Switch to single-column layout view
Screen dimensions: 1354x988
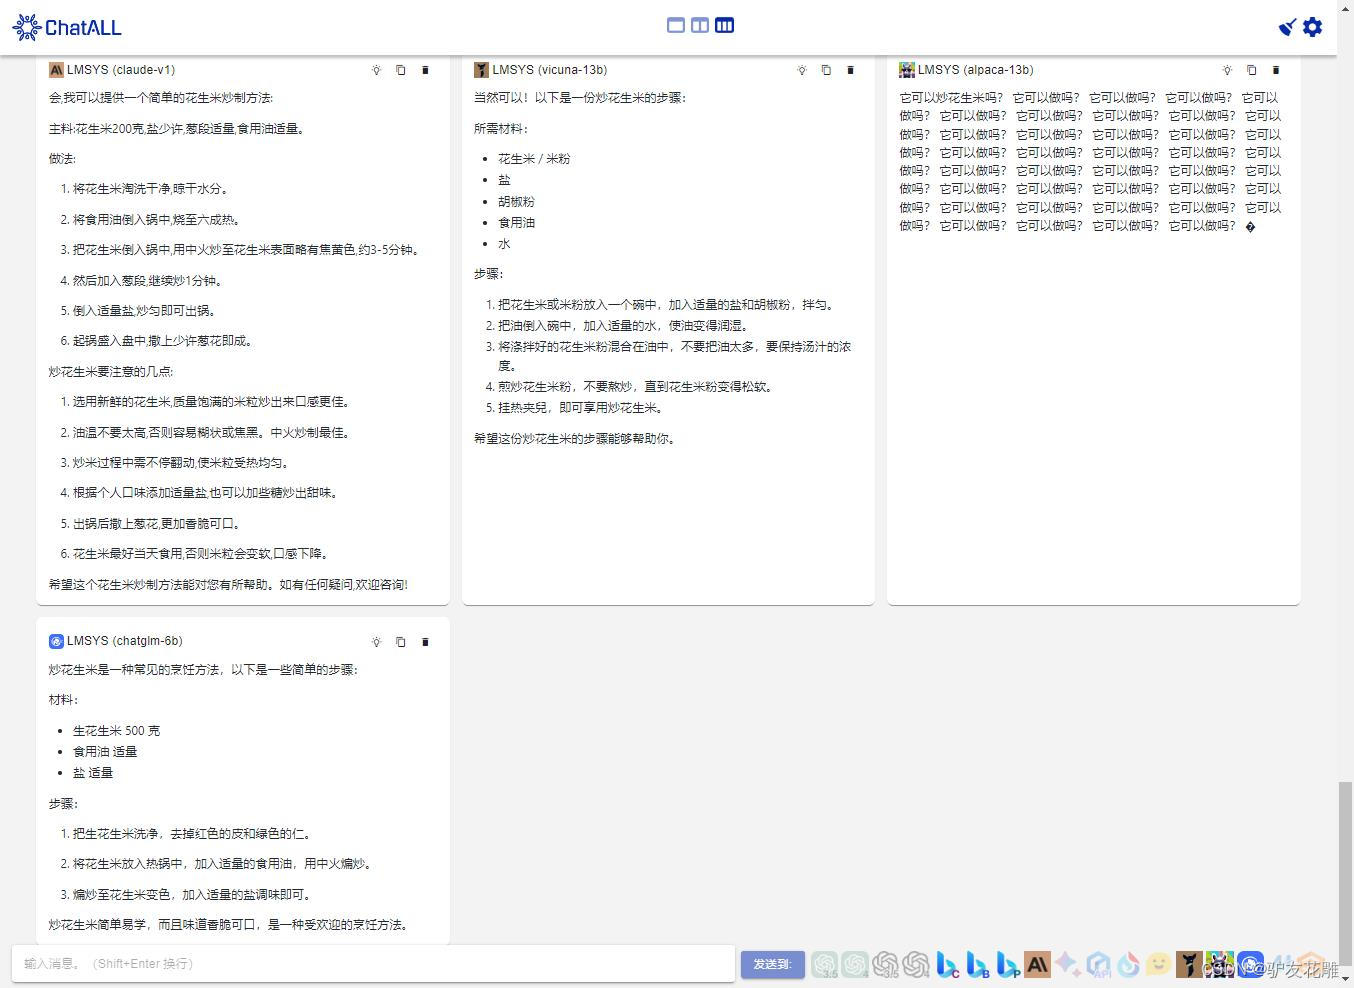pos(676,25)
